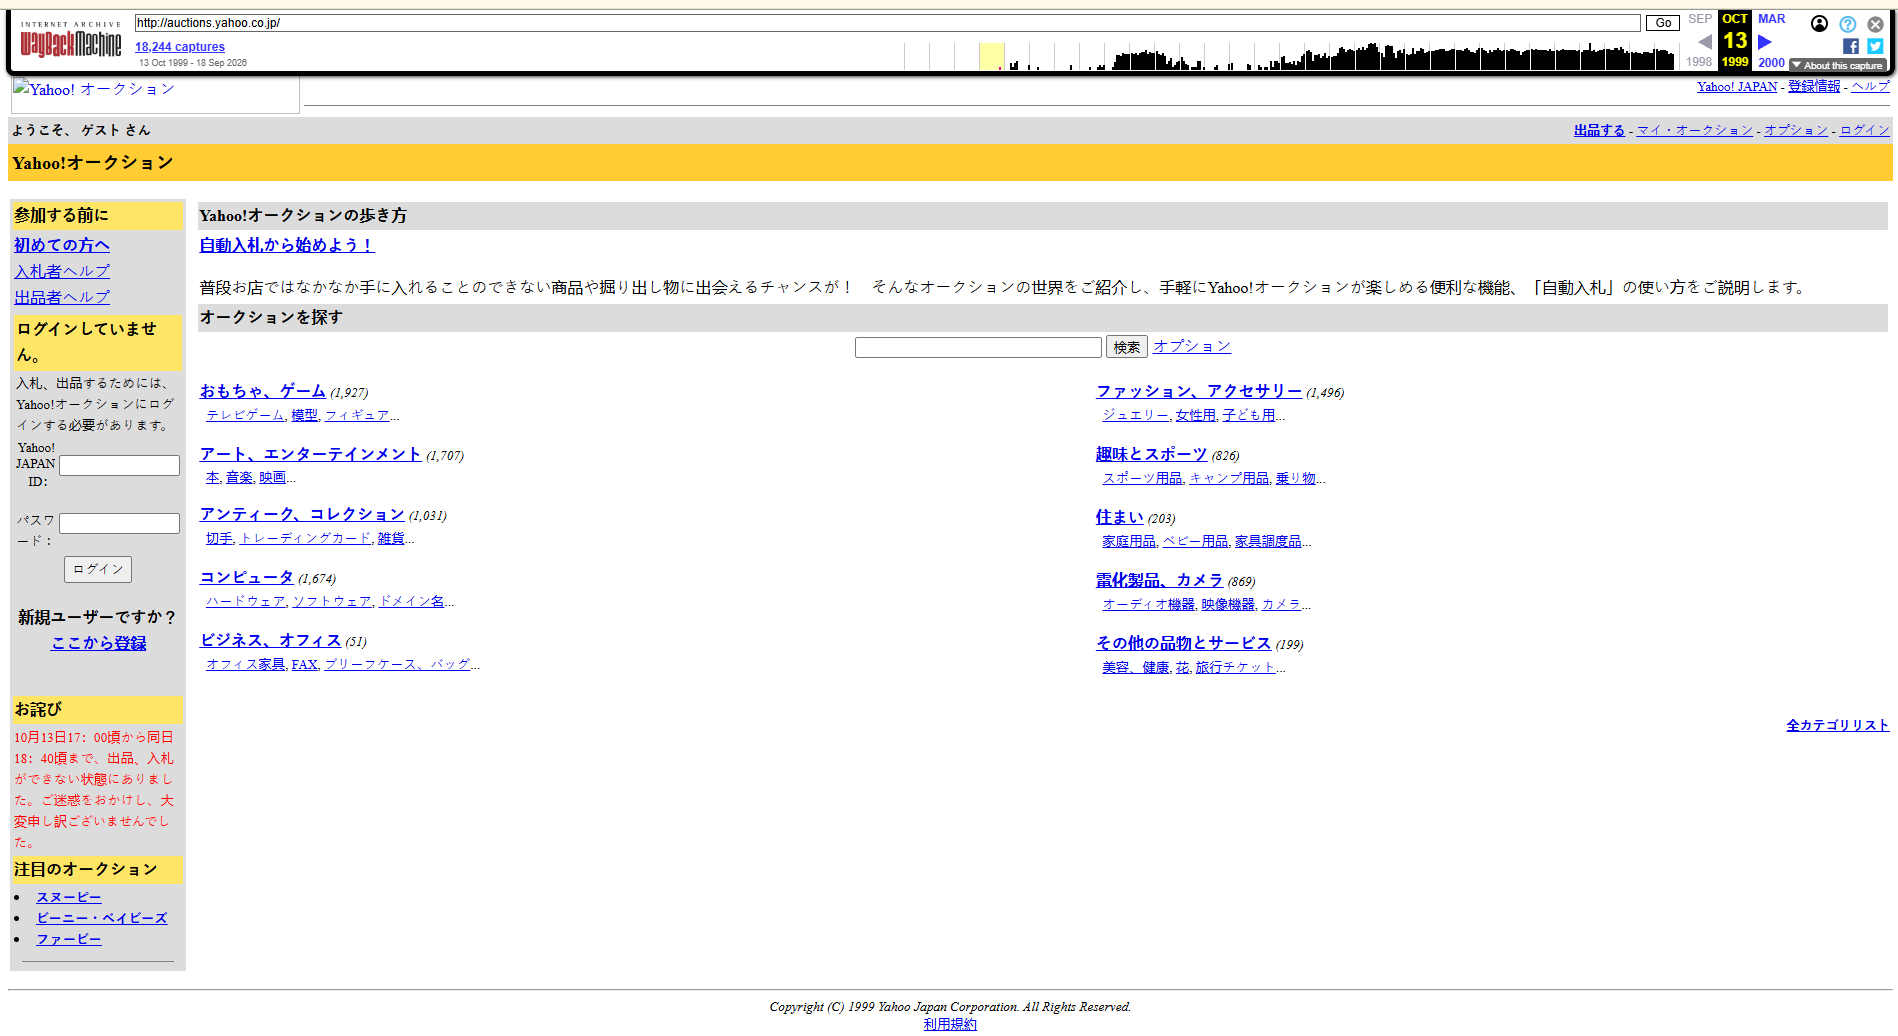The image size is (1898, 1036).
Task: Go to next capture with right arrow
Action: [x=1765, y=41]
